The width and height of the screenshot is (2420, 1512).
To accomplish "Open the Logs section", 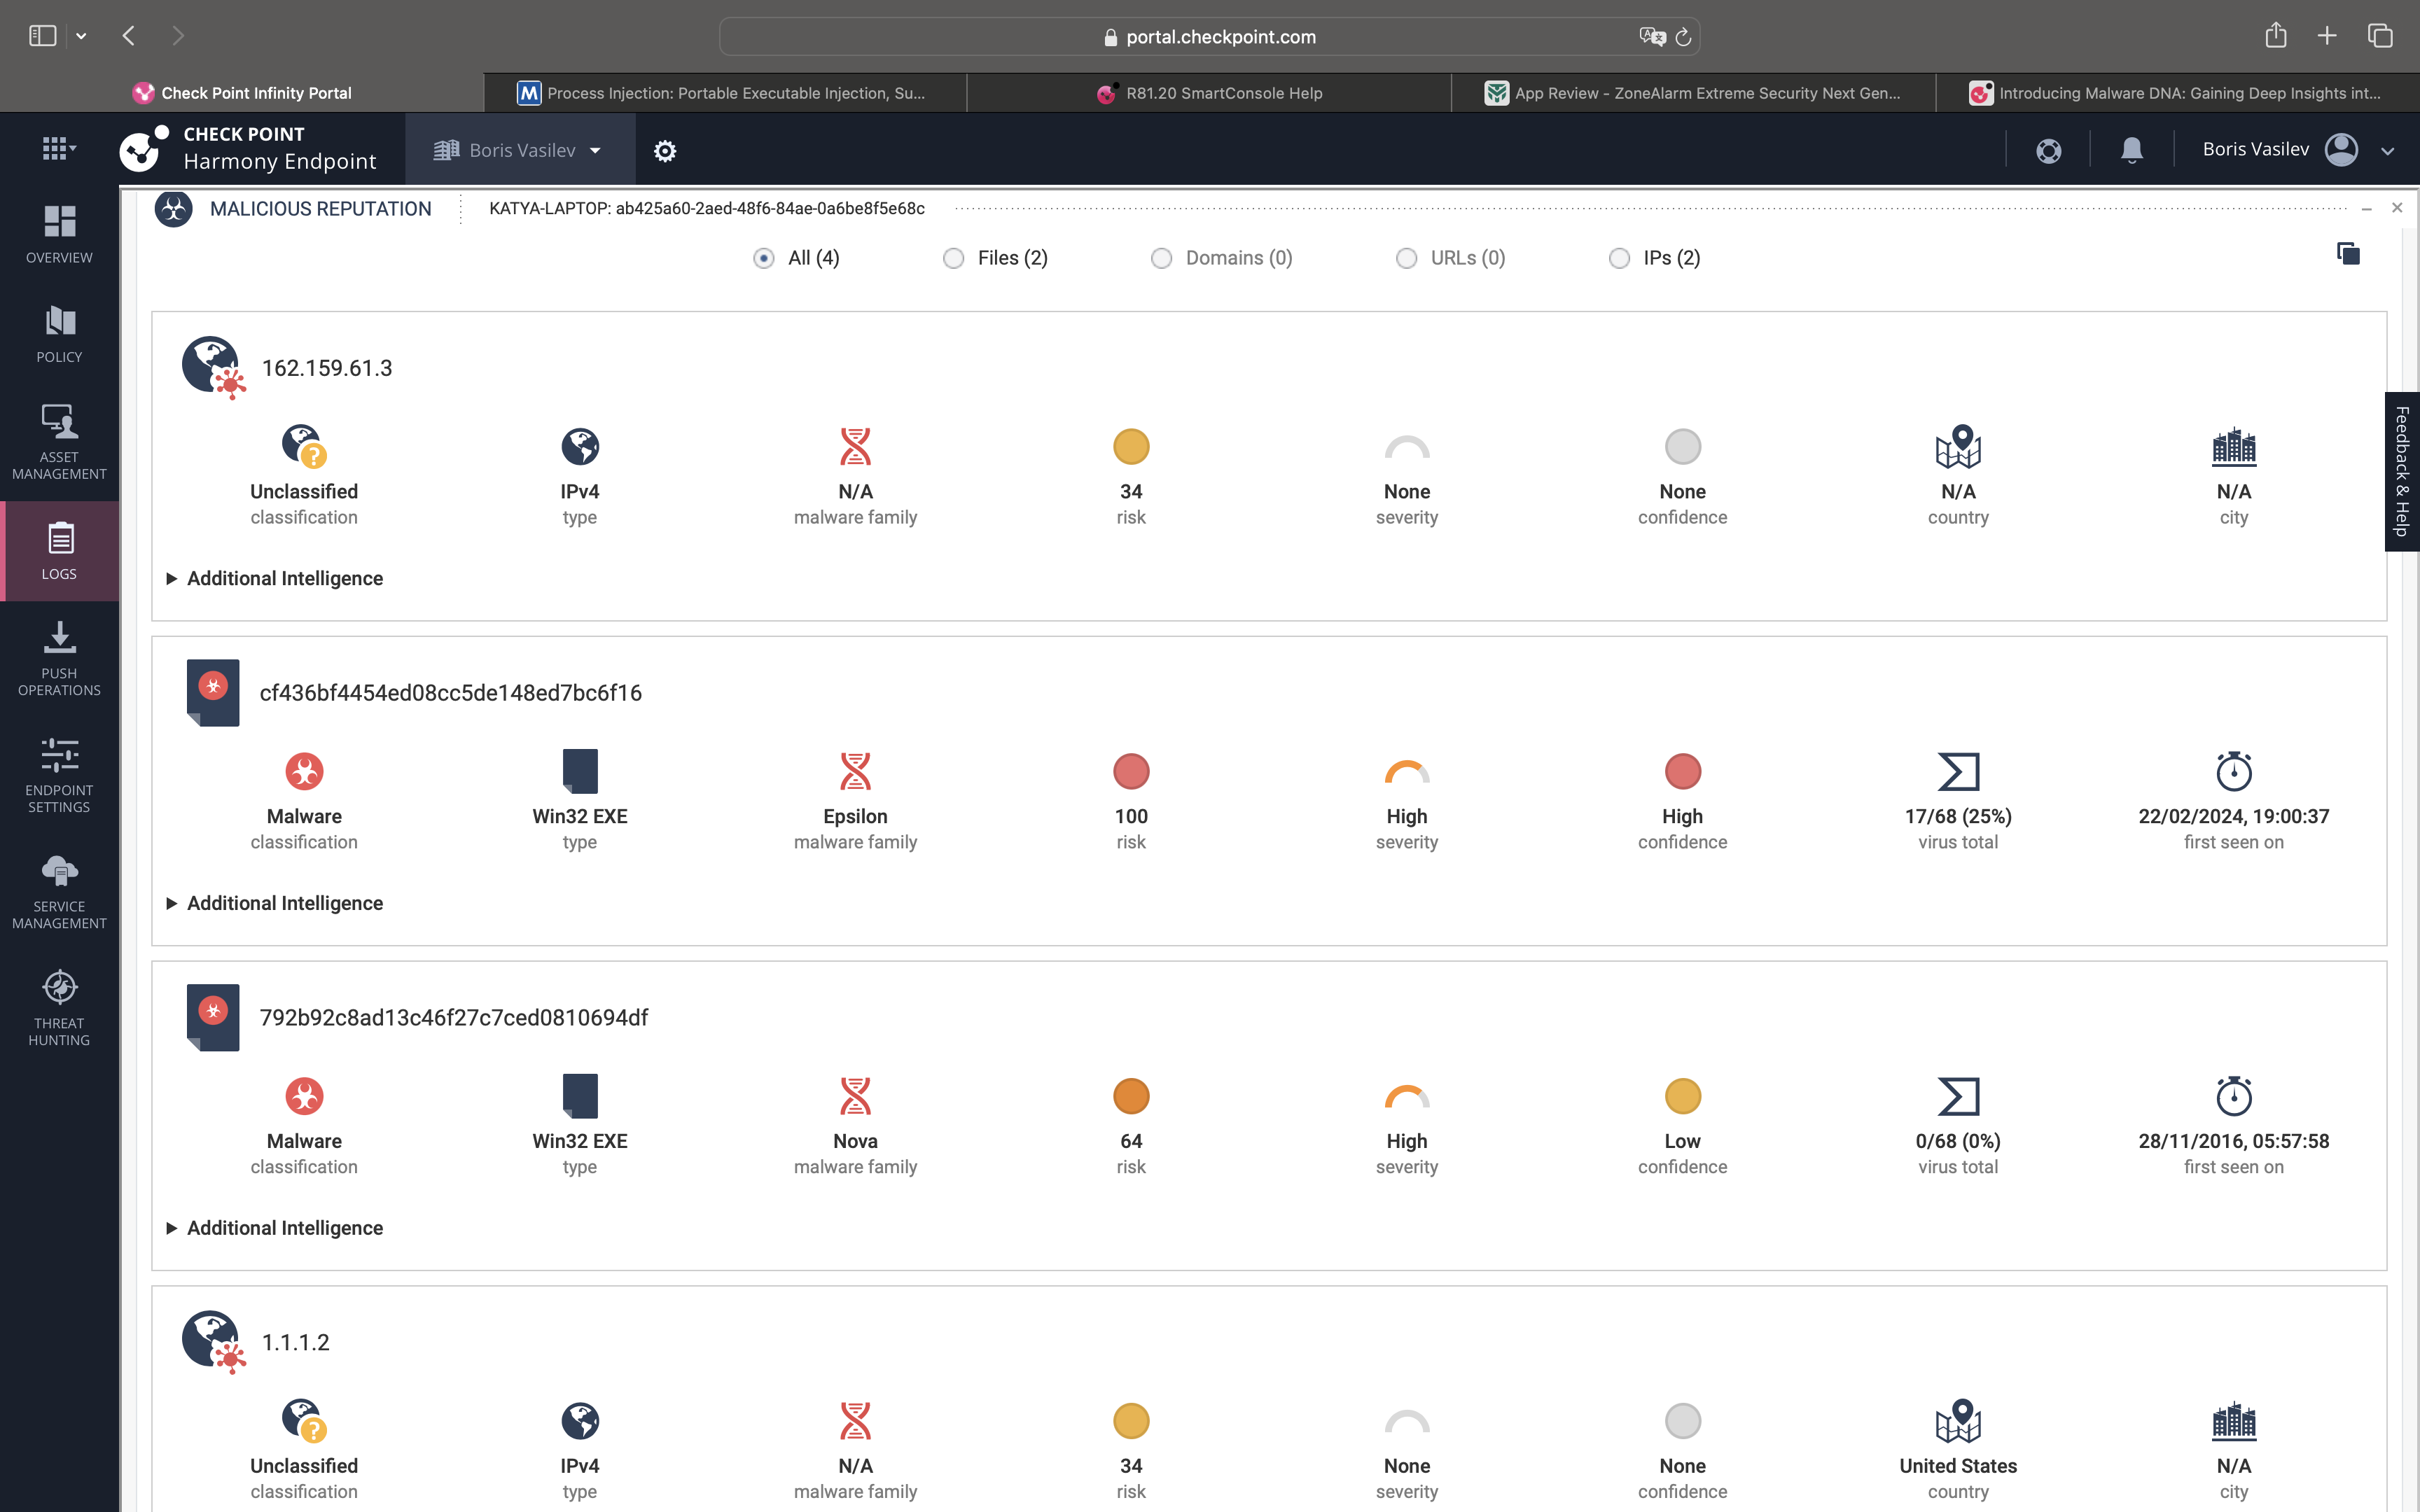I will coord(59,551).
